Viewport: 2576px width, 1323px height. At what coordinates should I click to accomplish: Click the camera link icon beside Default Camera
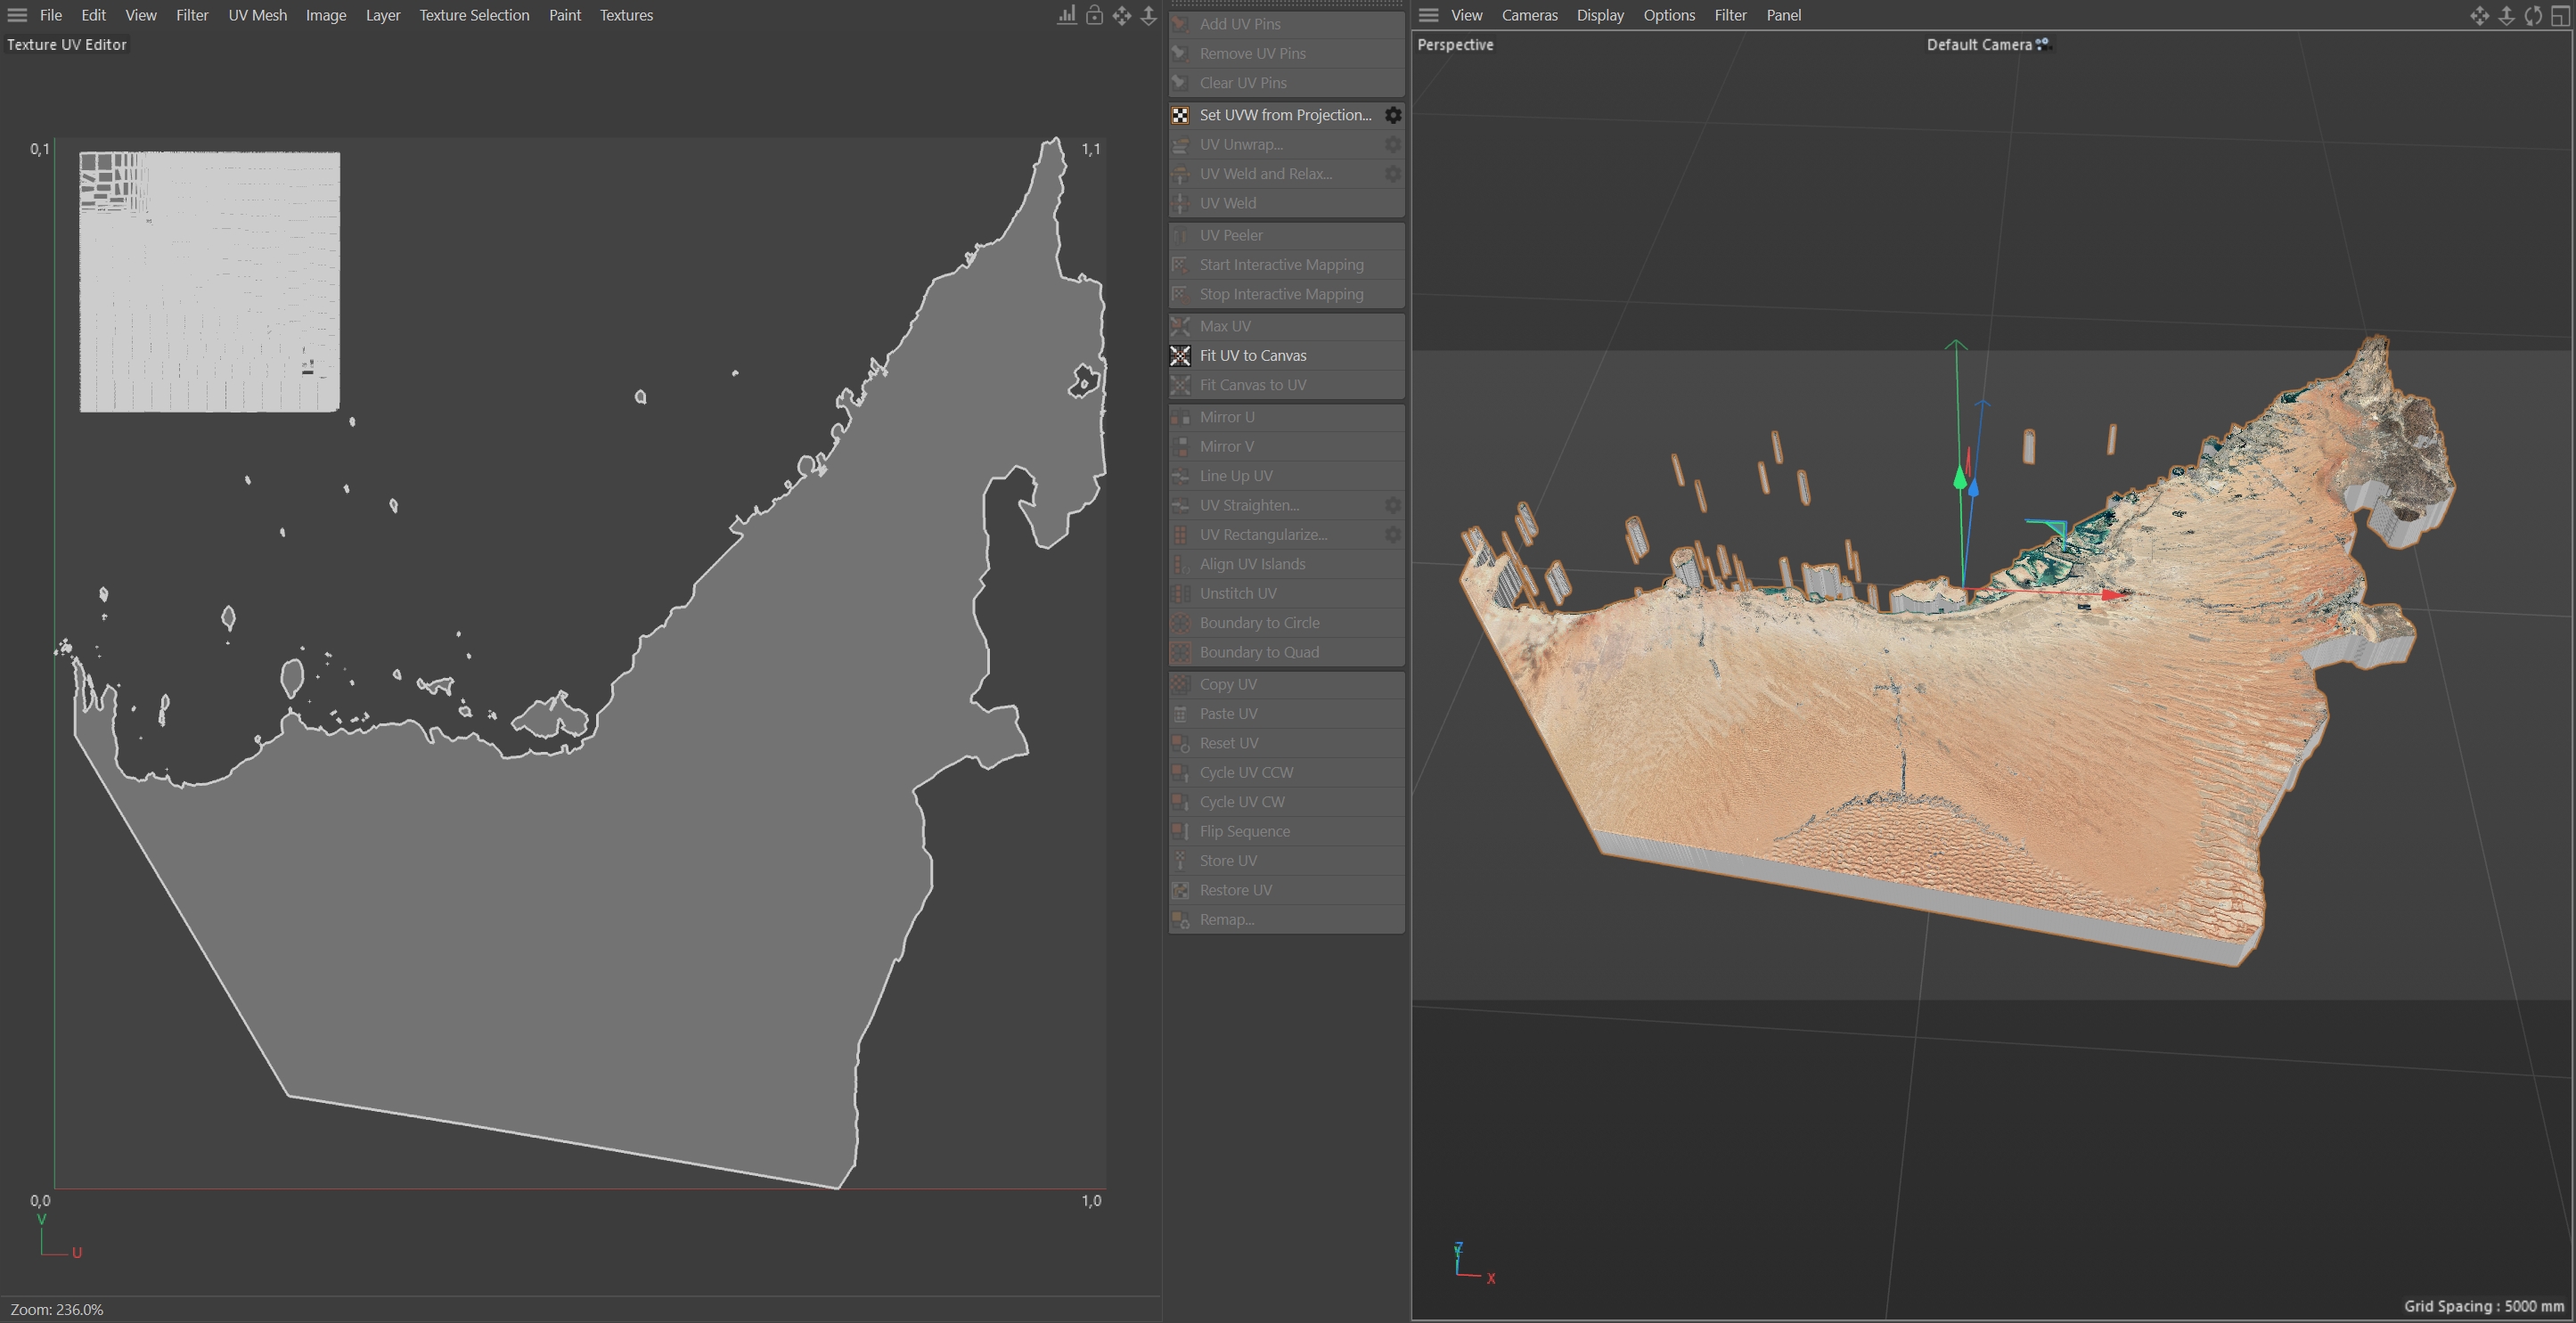point(2042,44)
